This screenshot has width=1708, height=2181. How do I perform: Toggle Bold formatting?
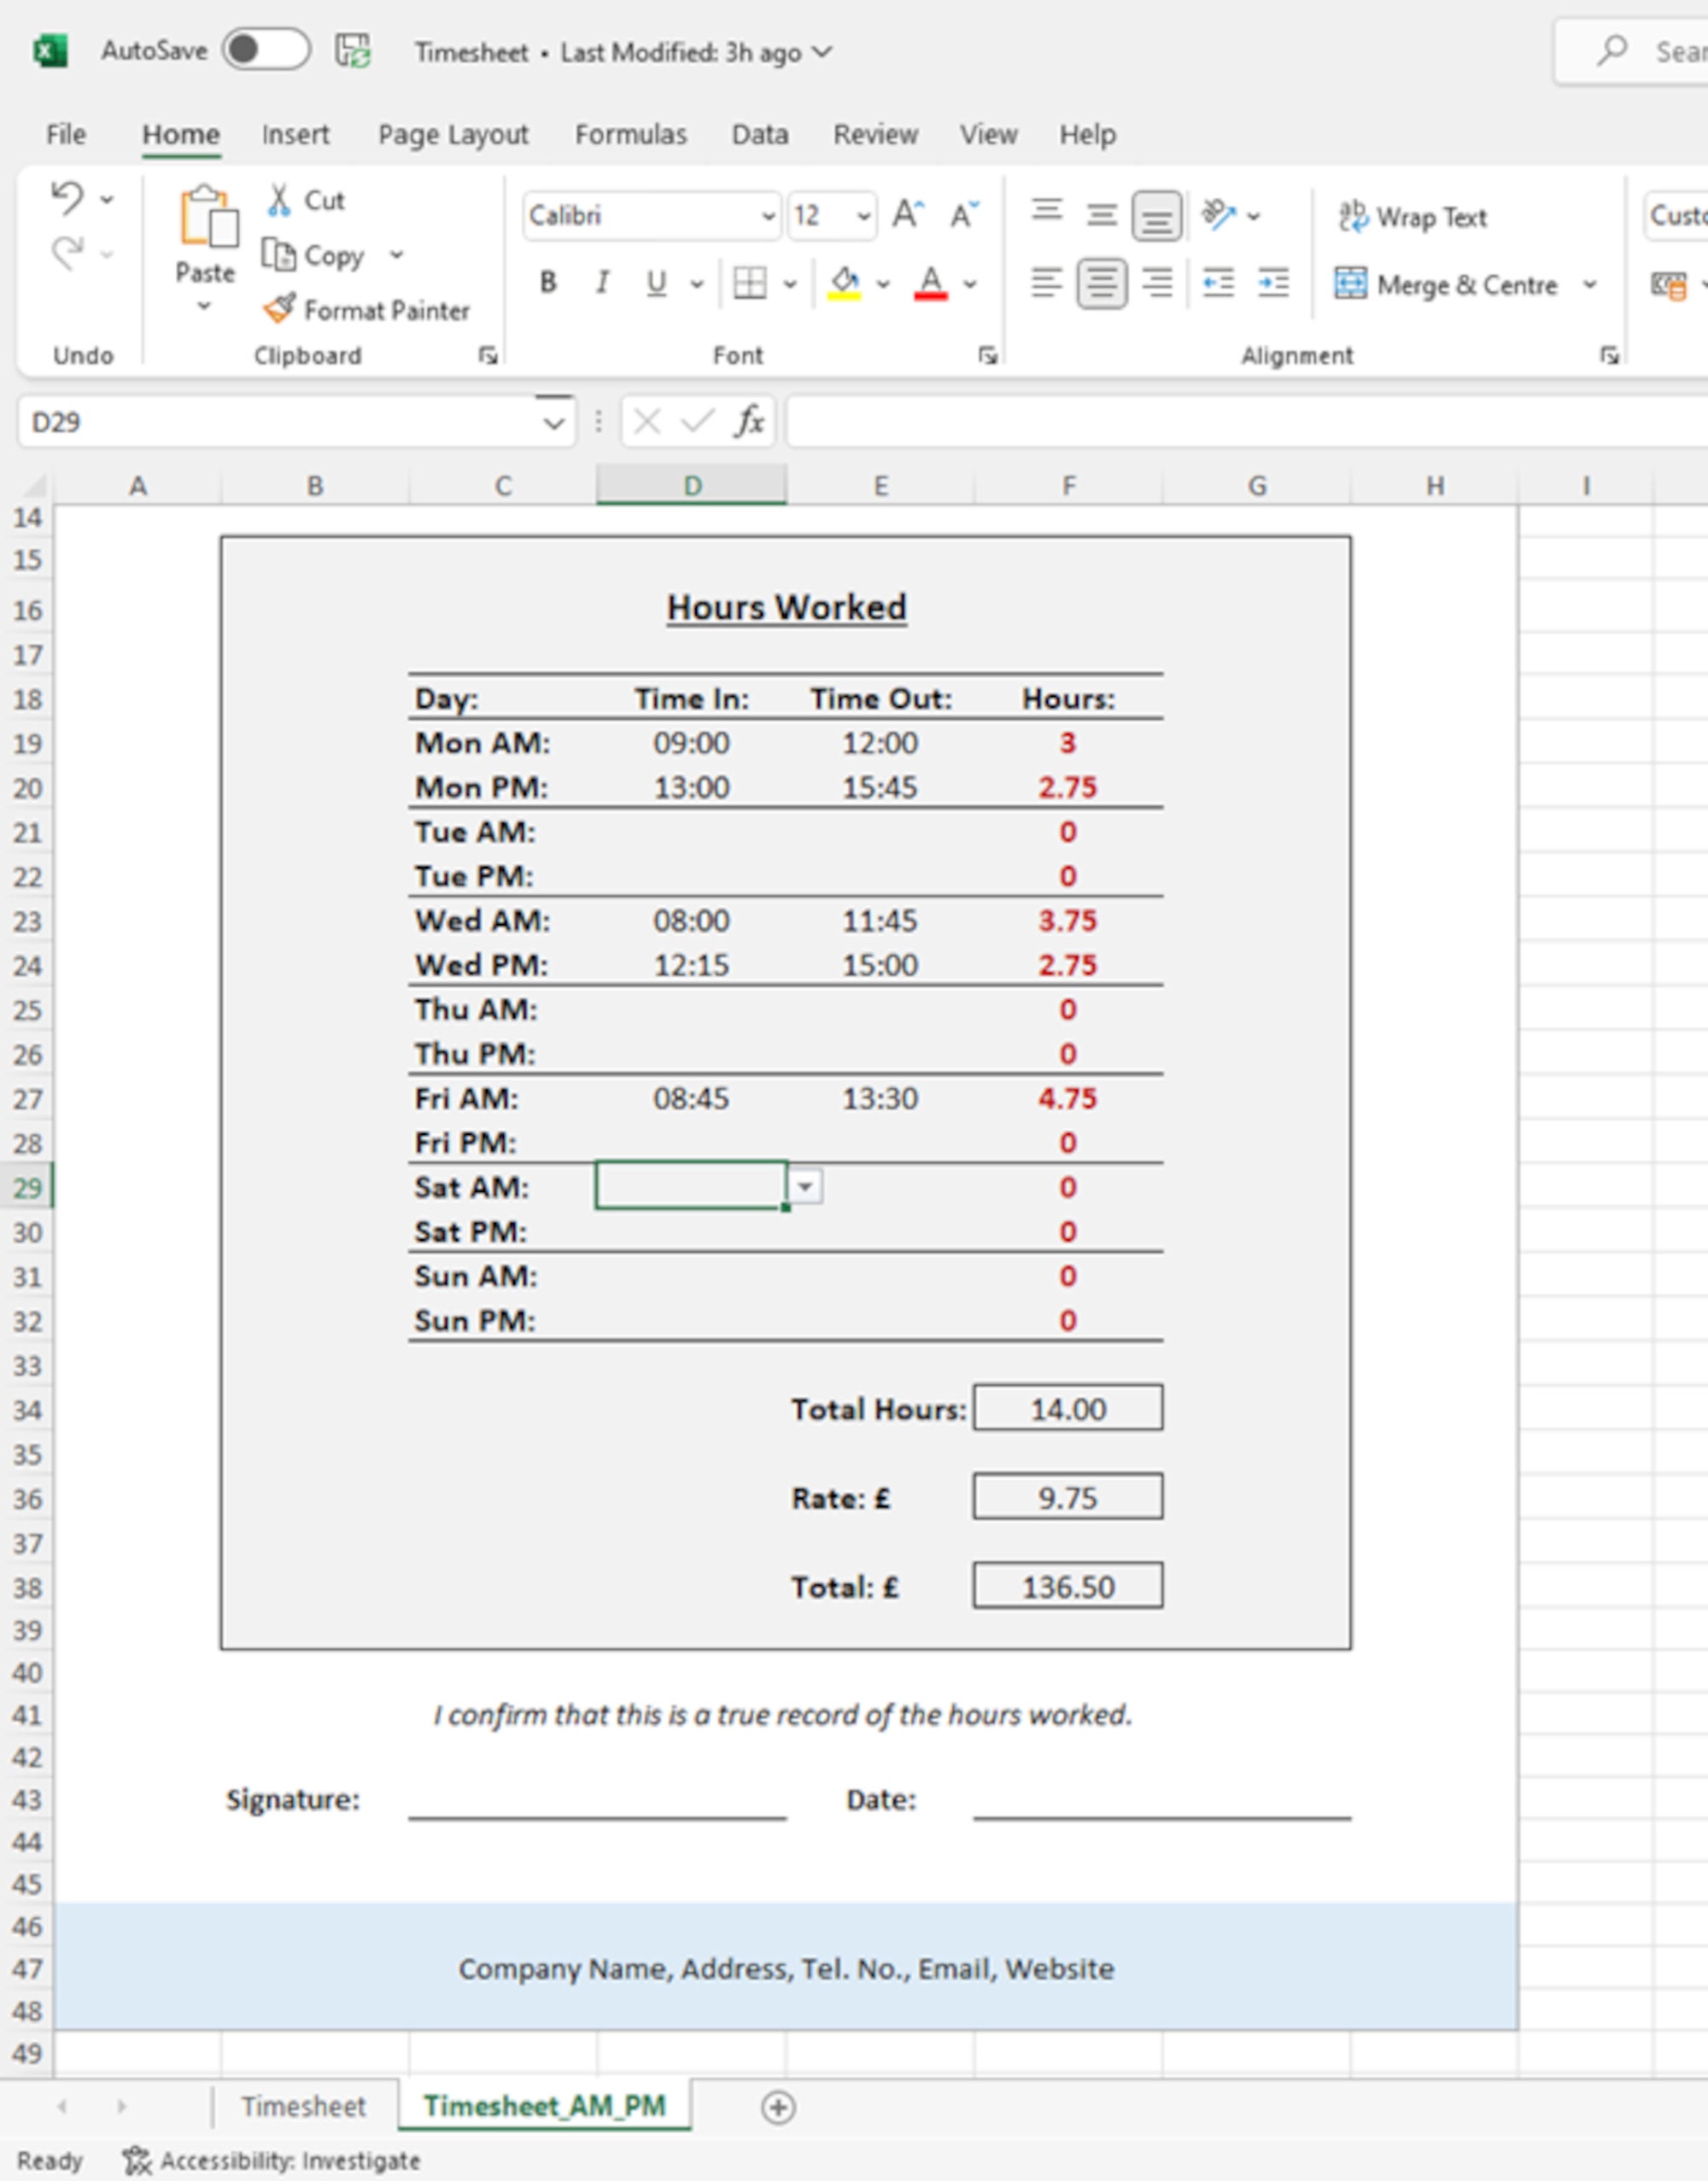548,283
